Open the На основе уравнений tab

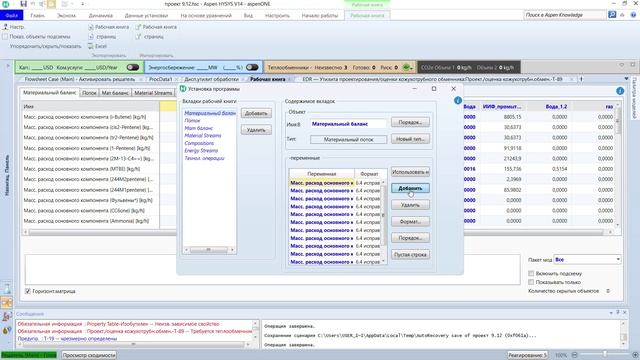pos(206,16)
